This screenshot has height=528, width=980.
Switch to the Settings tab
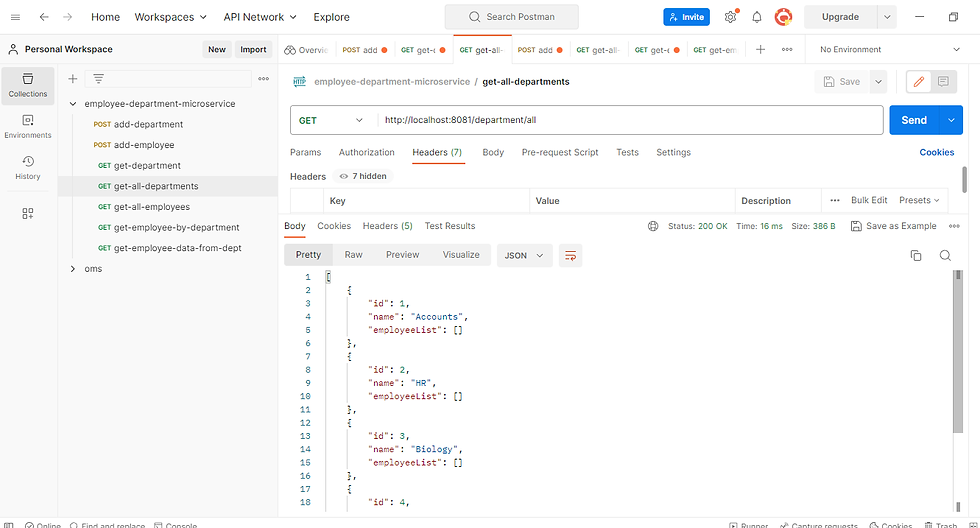(673, 152)
